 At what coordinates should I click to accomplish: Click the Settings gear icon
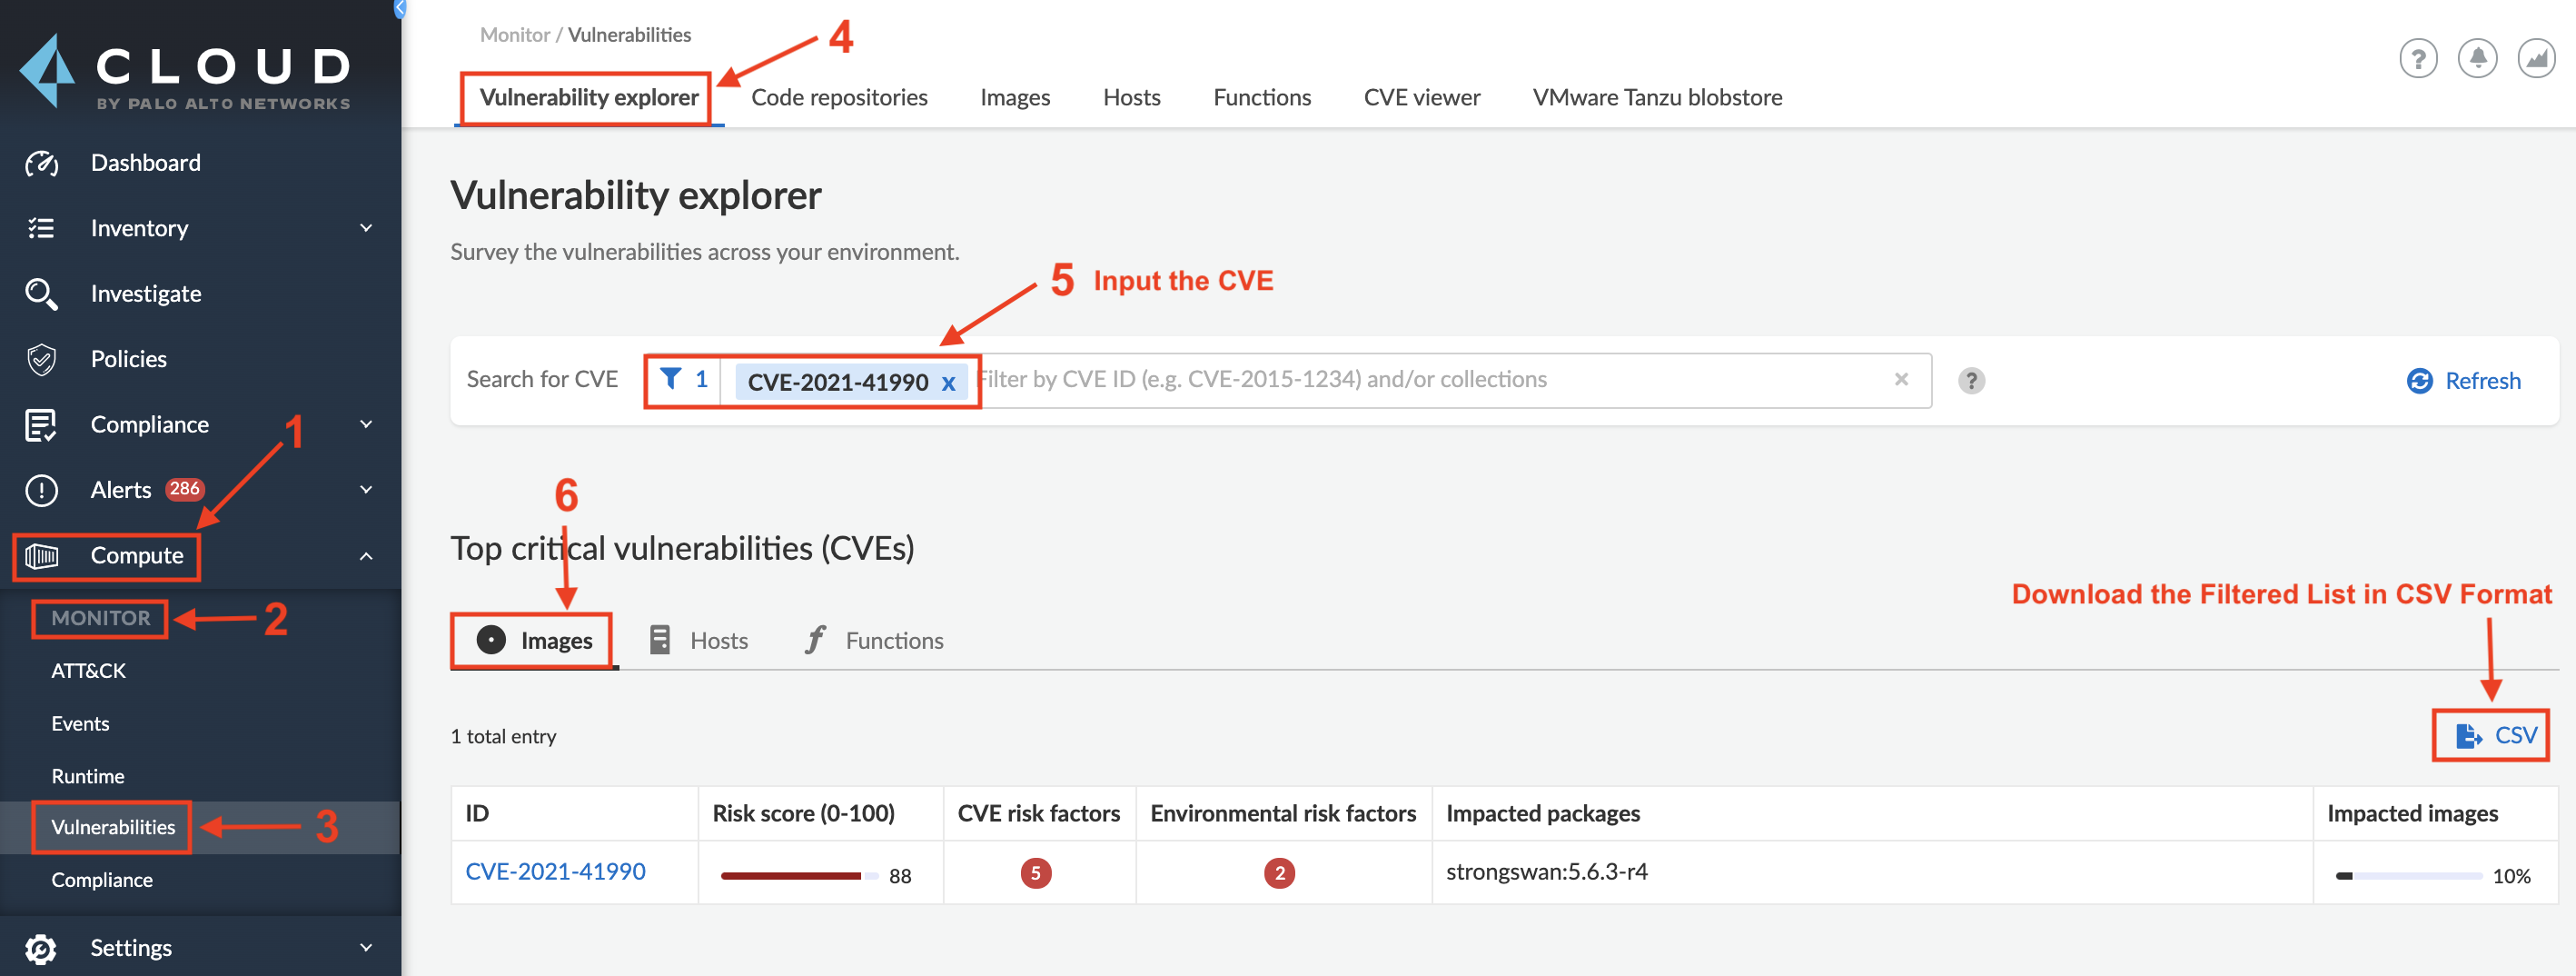(41, 948)
